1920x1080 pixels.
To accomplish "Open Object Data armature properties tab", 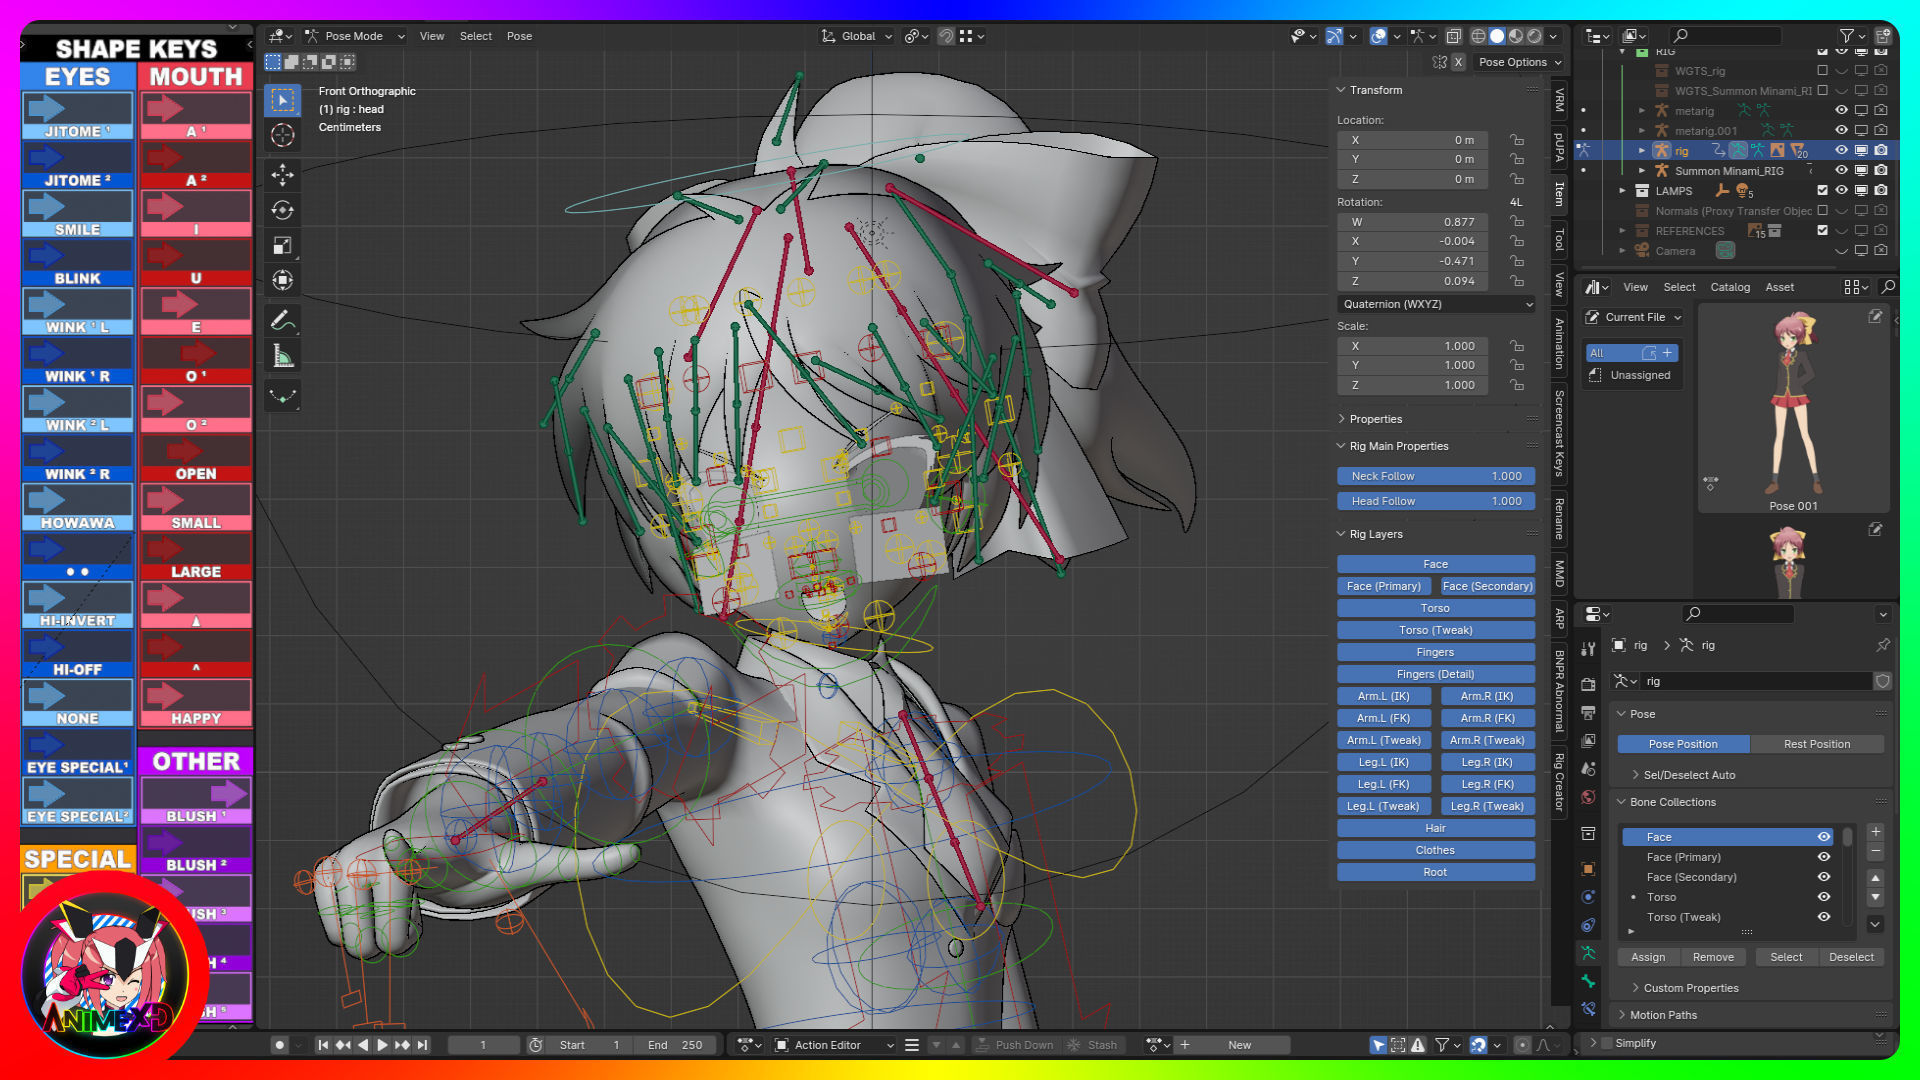I will coord(1588,953).
